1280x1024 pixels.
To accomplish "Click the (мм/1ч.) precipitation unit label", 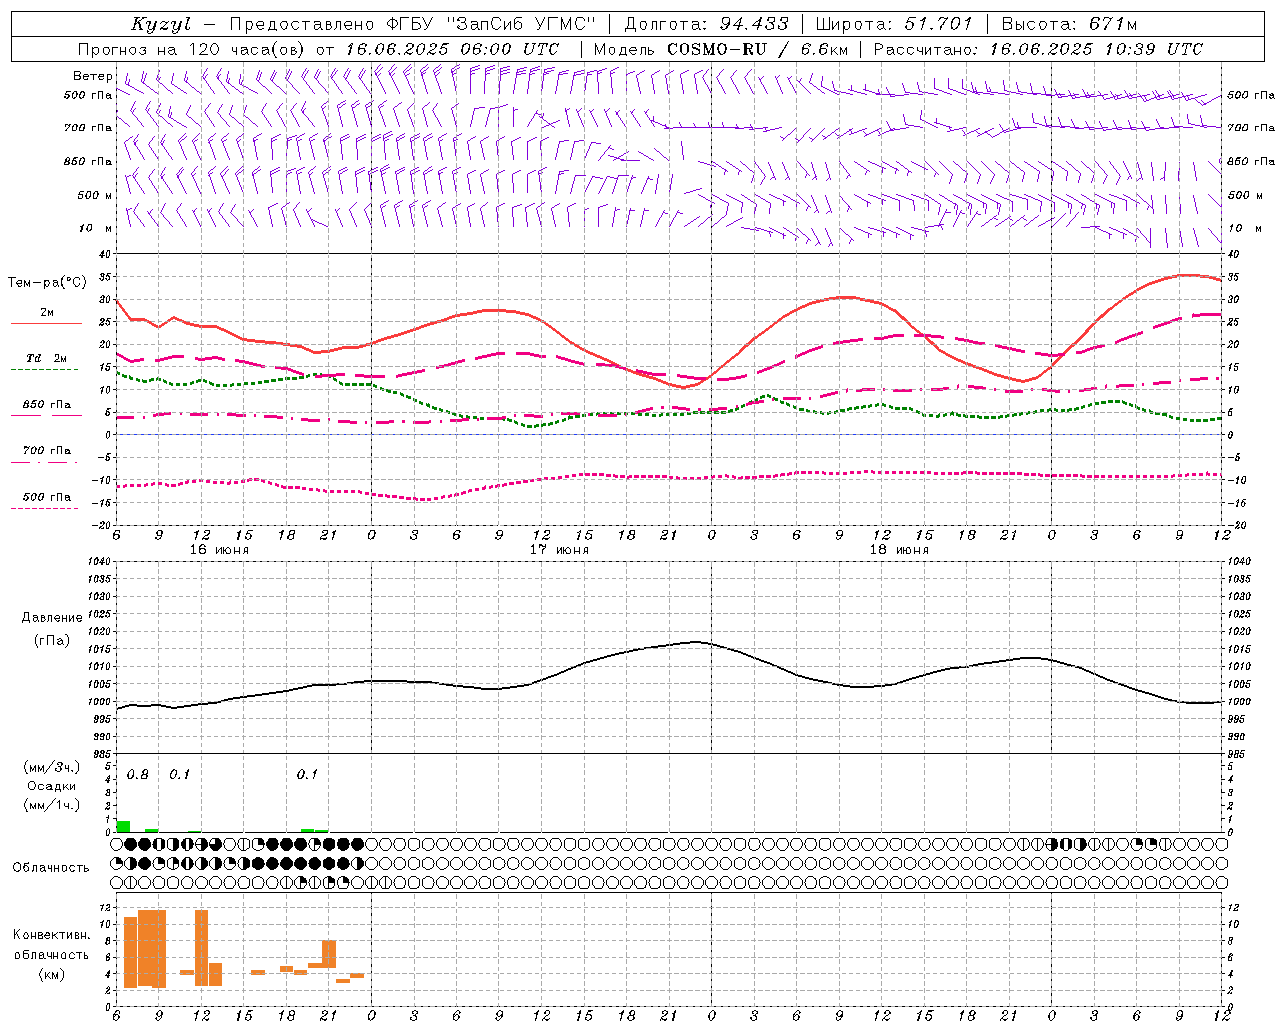I will pos(52,805).
